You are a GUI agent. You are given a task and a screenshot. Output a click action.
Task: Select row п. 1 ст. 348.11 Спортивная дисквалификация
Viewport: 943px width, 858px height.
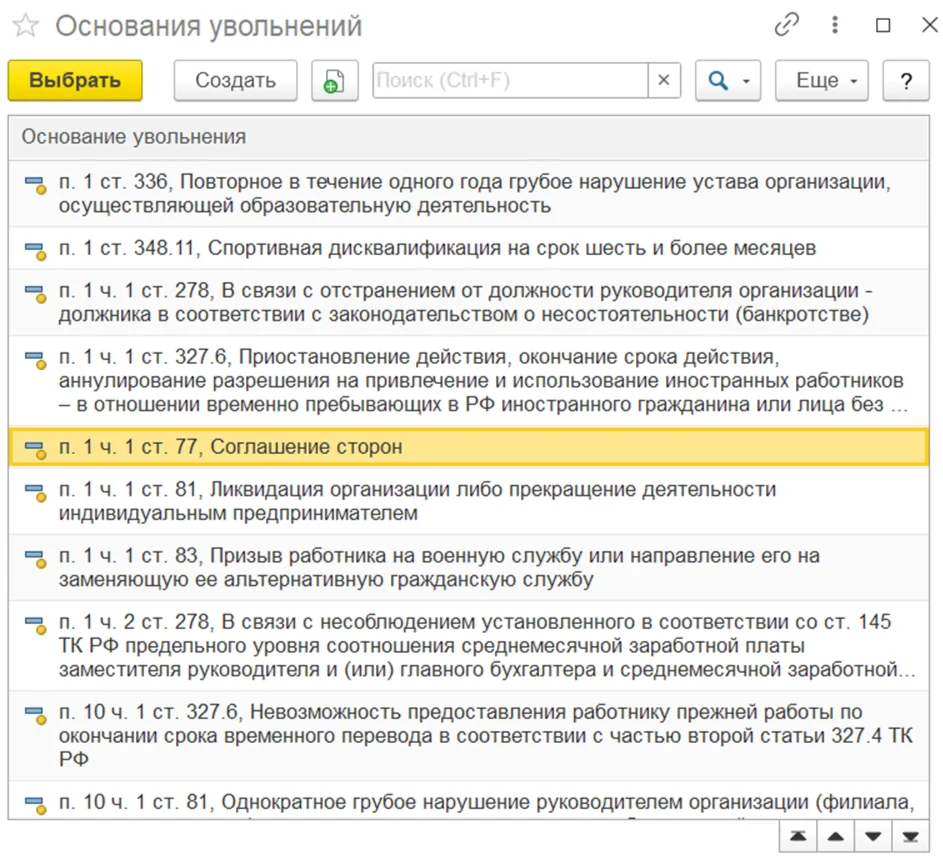[x=468, y=248]
